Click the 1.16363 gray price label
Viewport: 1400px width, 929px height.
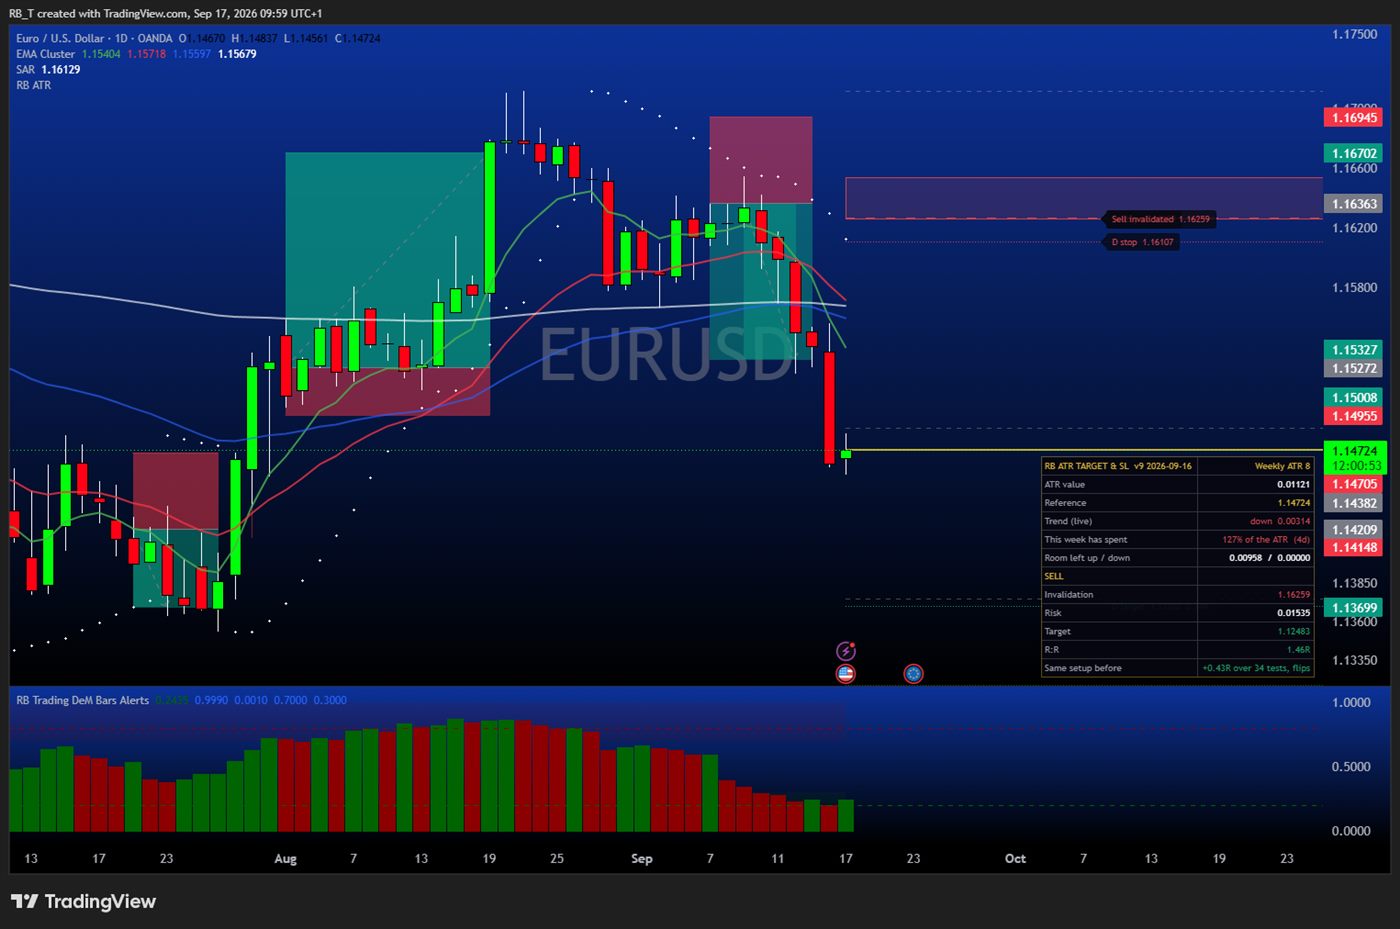(x=1354, y=204)
